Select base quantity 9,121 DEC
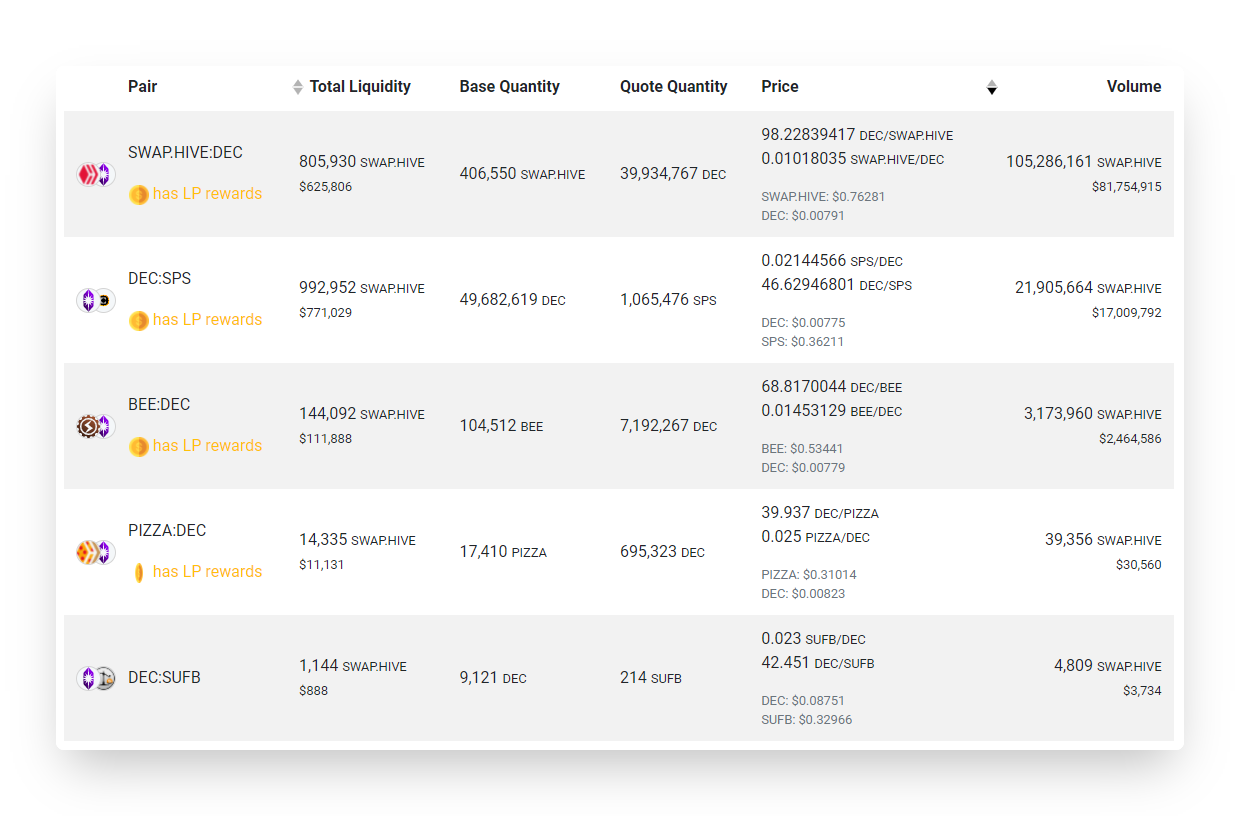This screenshot has height=816, width=1240. coord(493,678)
